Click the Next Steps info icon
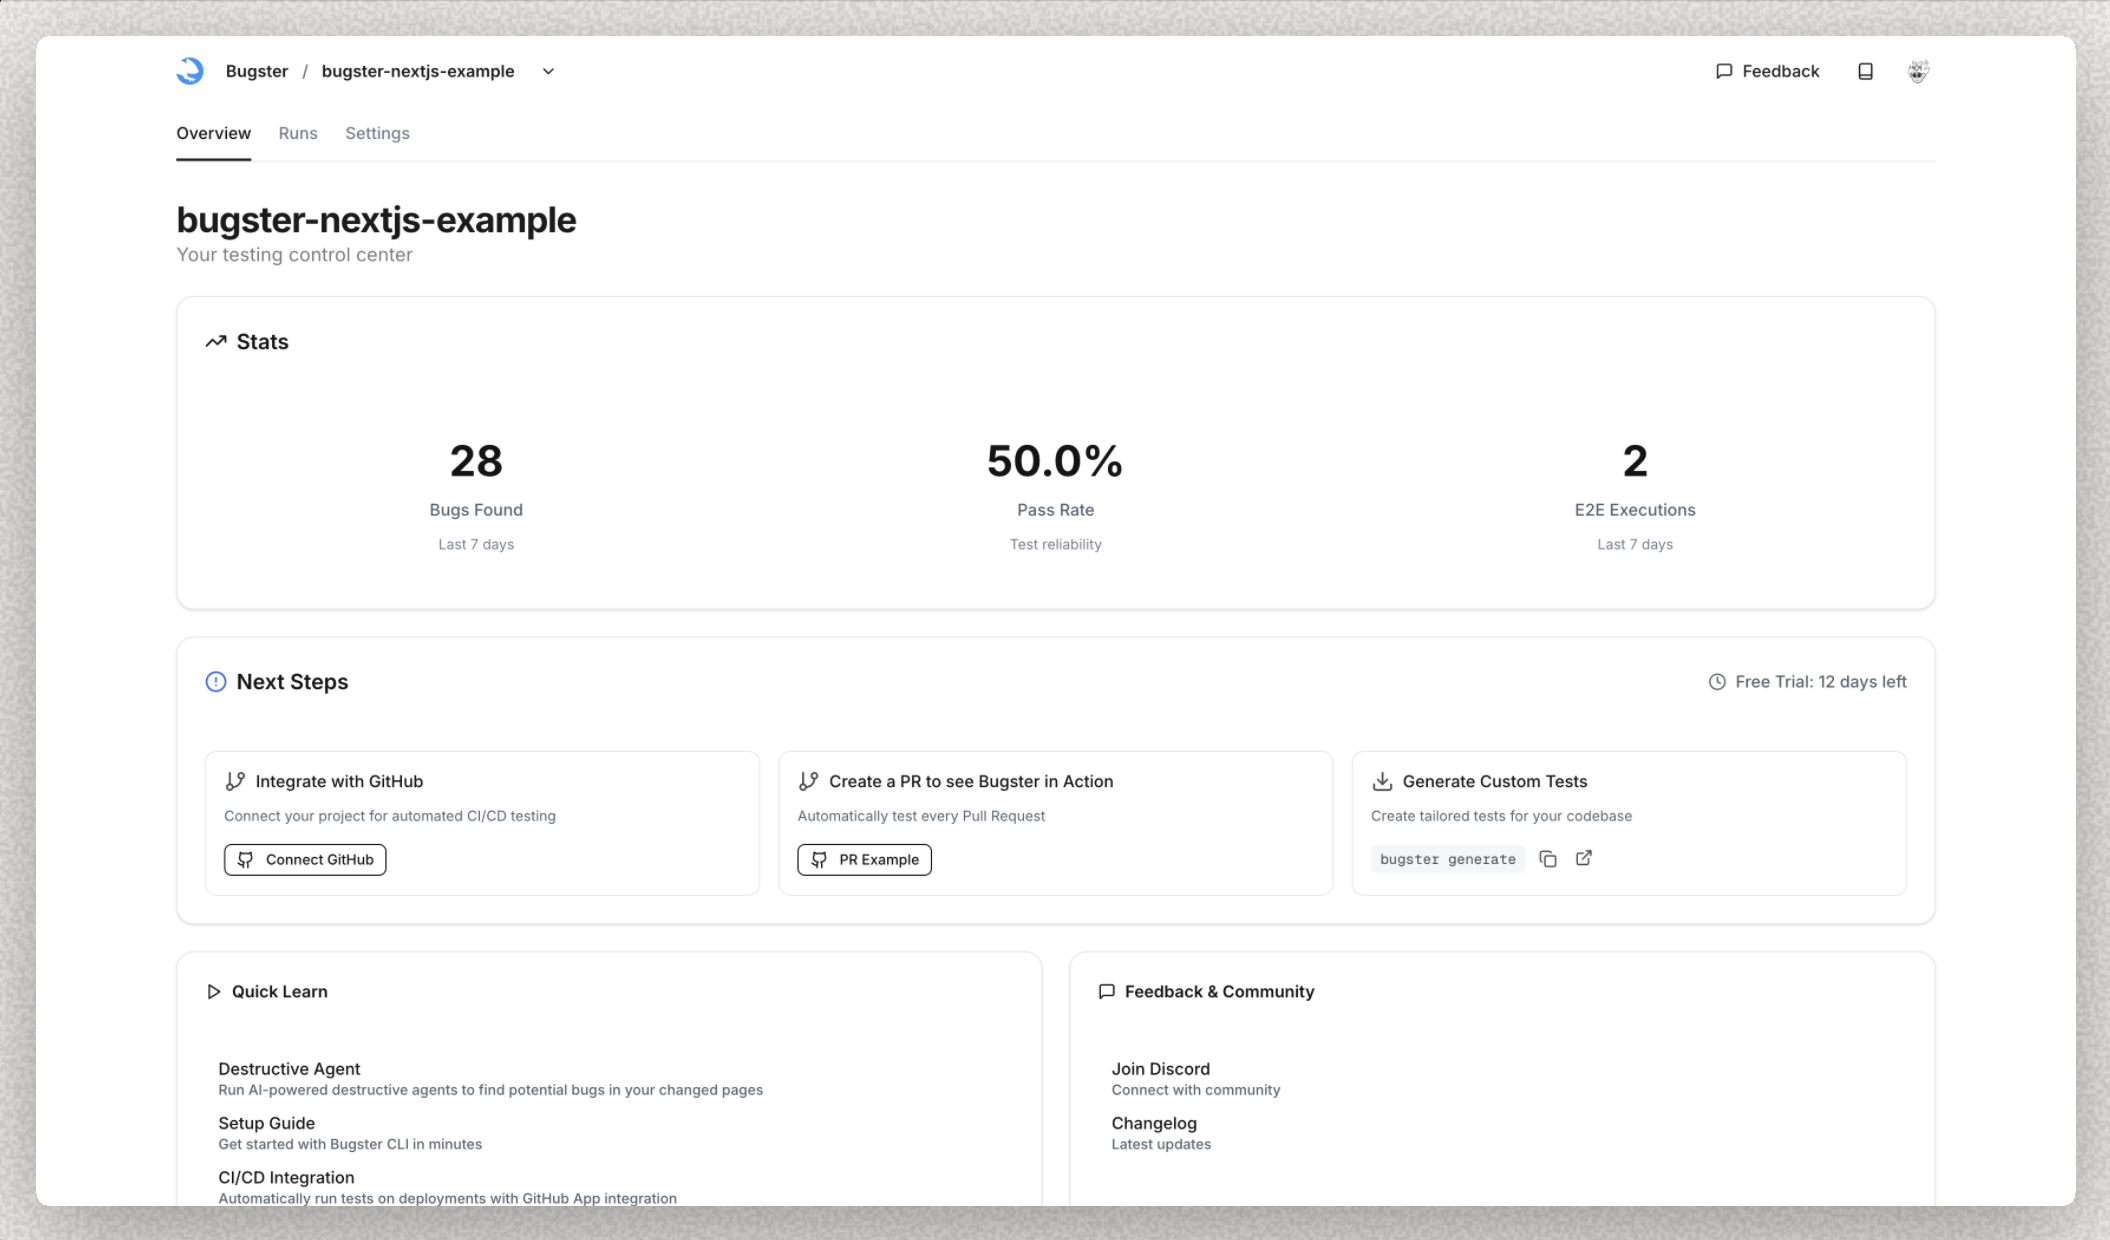2110x1240 pixels. pyautogui.click(x=216, y=682)
